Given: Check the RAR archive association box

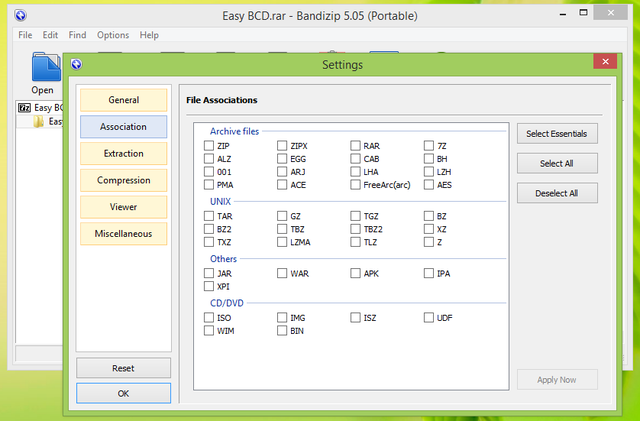Looking at the screenshot, I should [356, 146].
